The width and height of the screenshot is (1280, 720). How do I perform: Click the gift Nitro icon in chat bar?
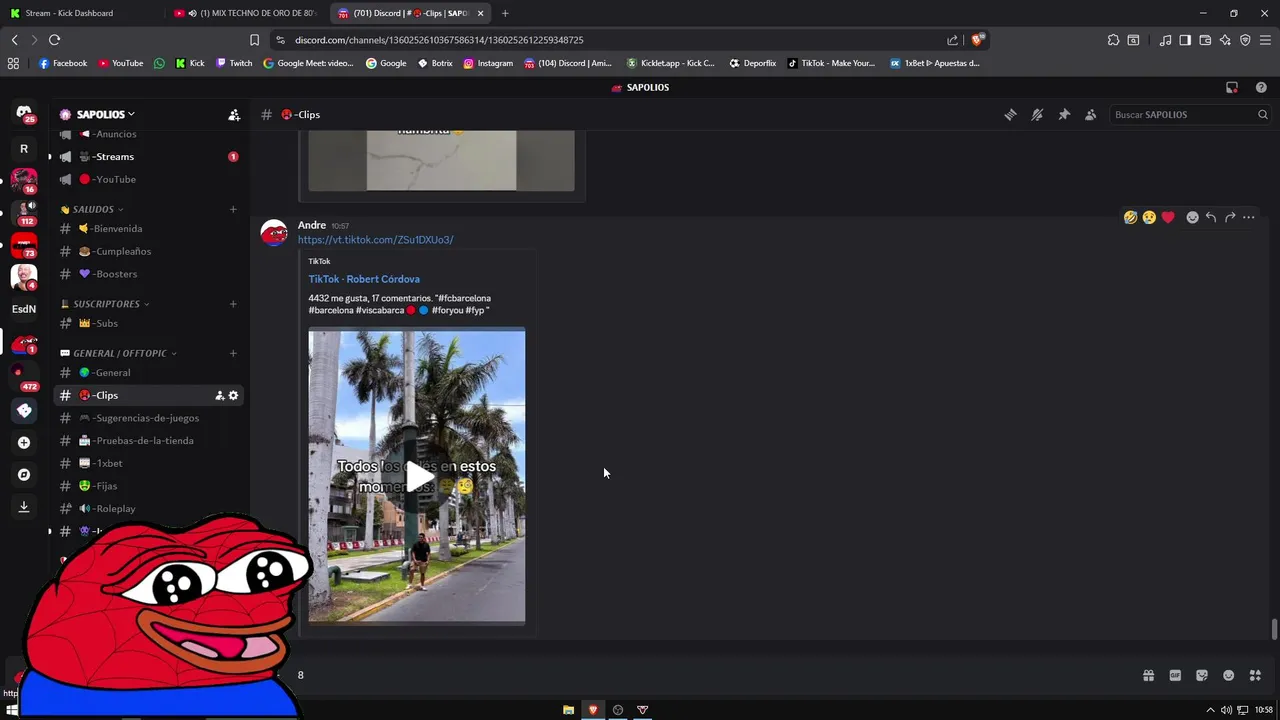(1148, 675)
